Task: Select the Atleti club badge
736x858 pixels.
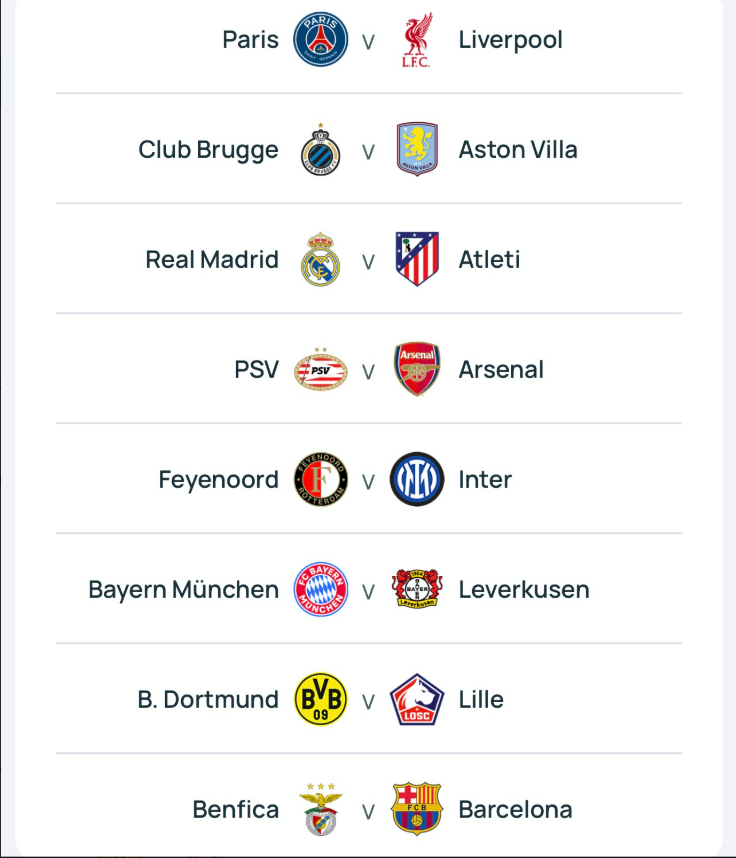Action: click(x=417, y=260)
